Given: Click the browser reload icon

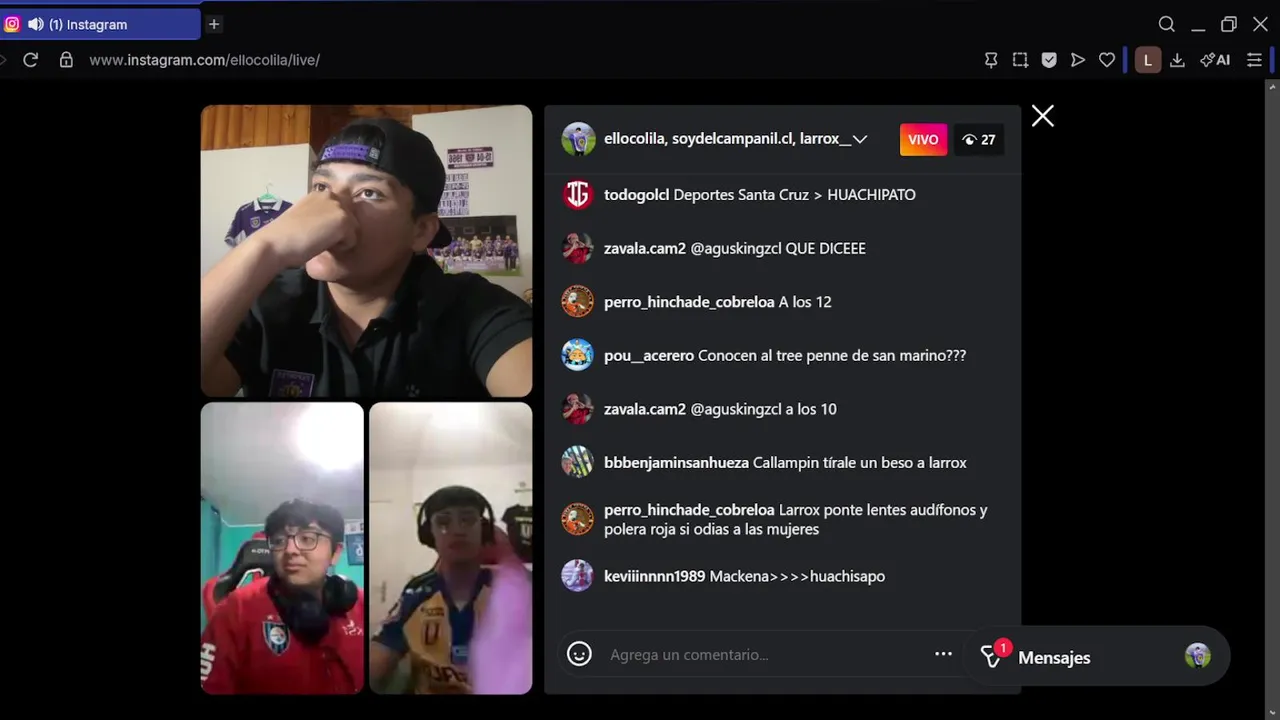Looking at the screenshot, I should pyautogui.click(x=30, y=60).
